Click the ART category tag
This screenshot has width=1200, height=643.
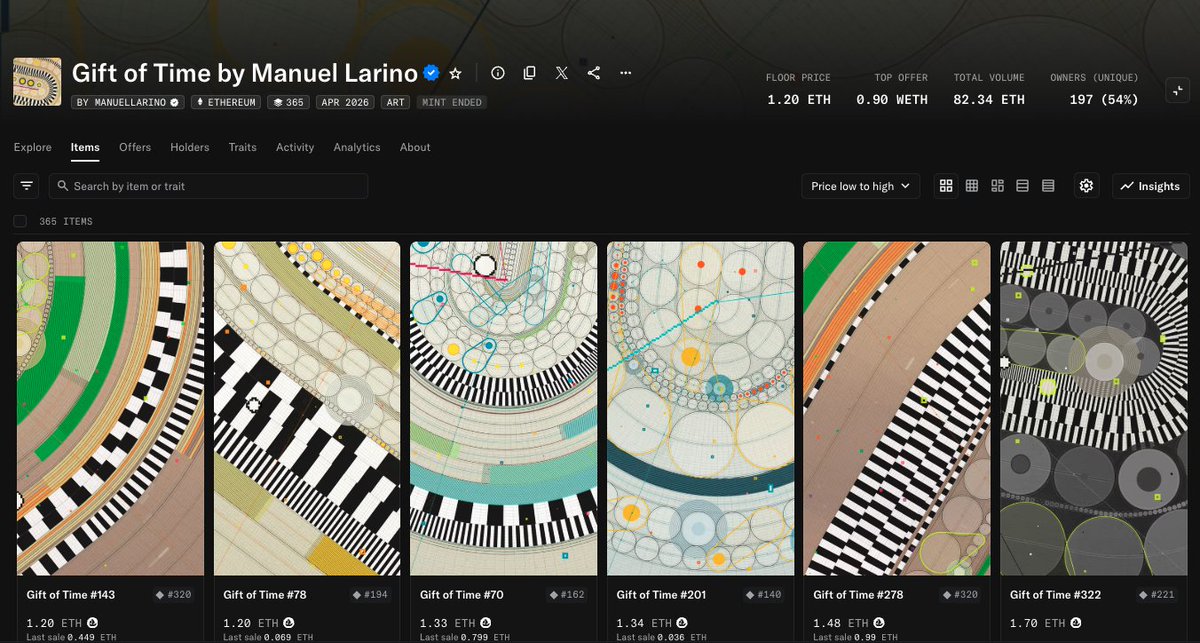tap(396, 102)
